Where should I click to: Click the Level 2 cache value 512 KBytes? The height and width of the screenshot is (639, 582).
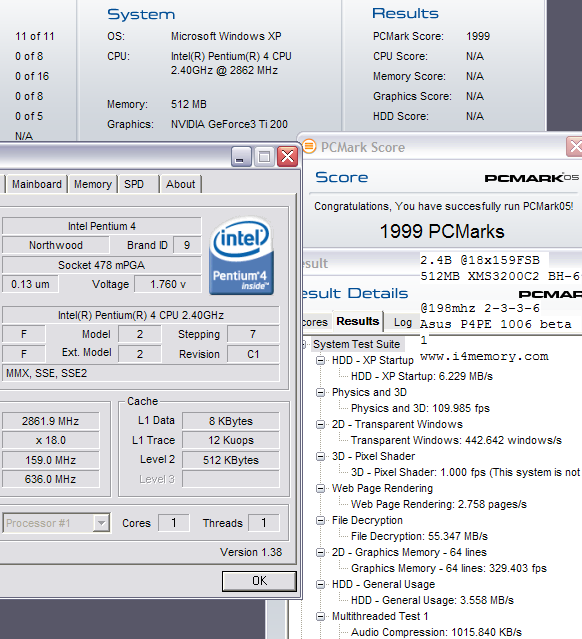(x=231, y=460)
